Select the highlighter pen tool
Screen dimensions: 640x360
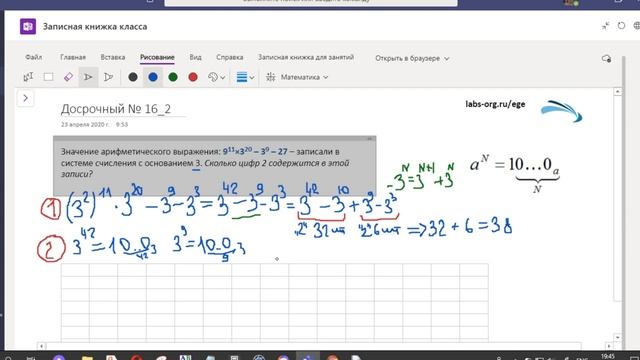109,77
